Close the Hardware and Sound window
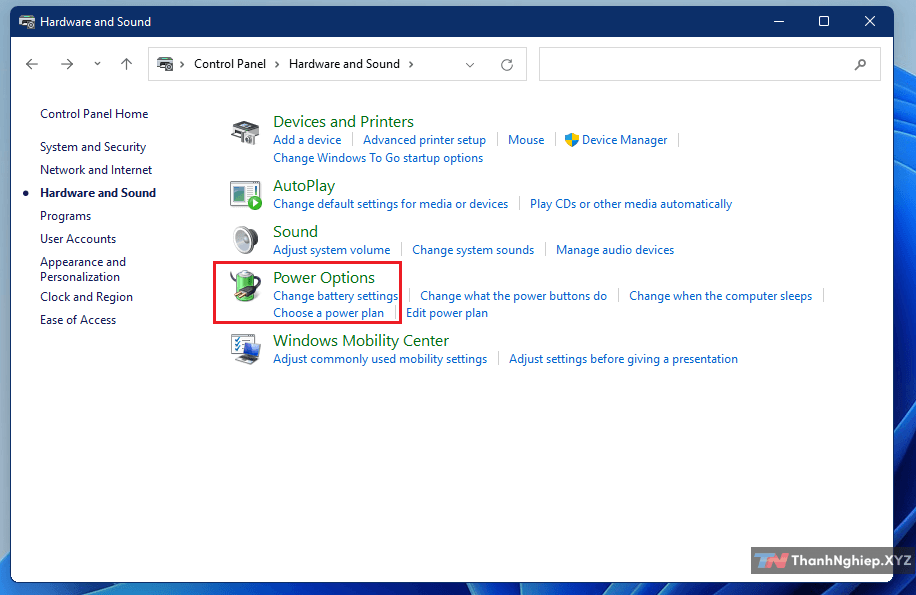The image size is (916, 595). tap(870, 22)
